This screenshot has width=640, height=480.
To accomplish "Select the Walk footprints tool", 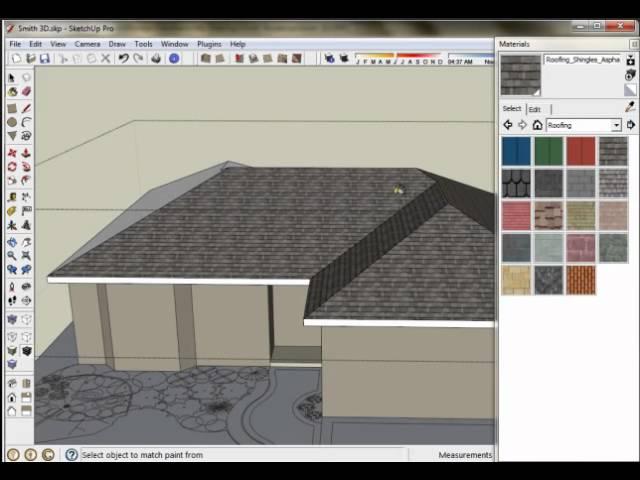I will click(x=12, y=301).
